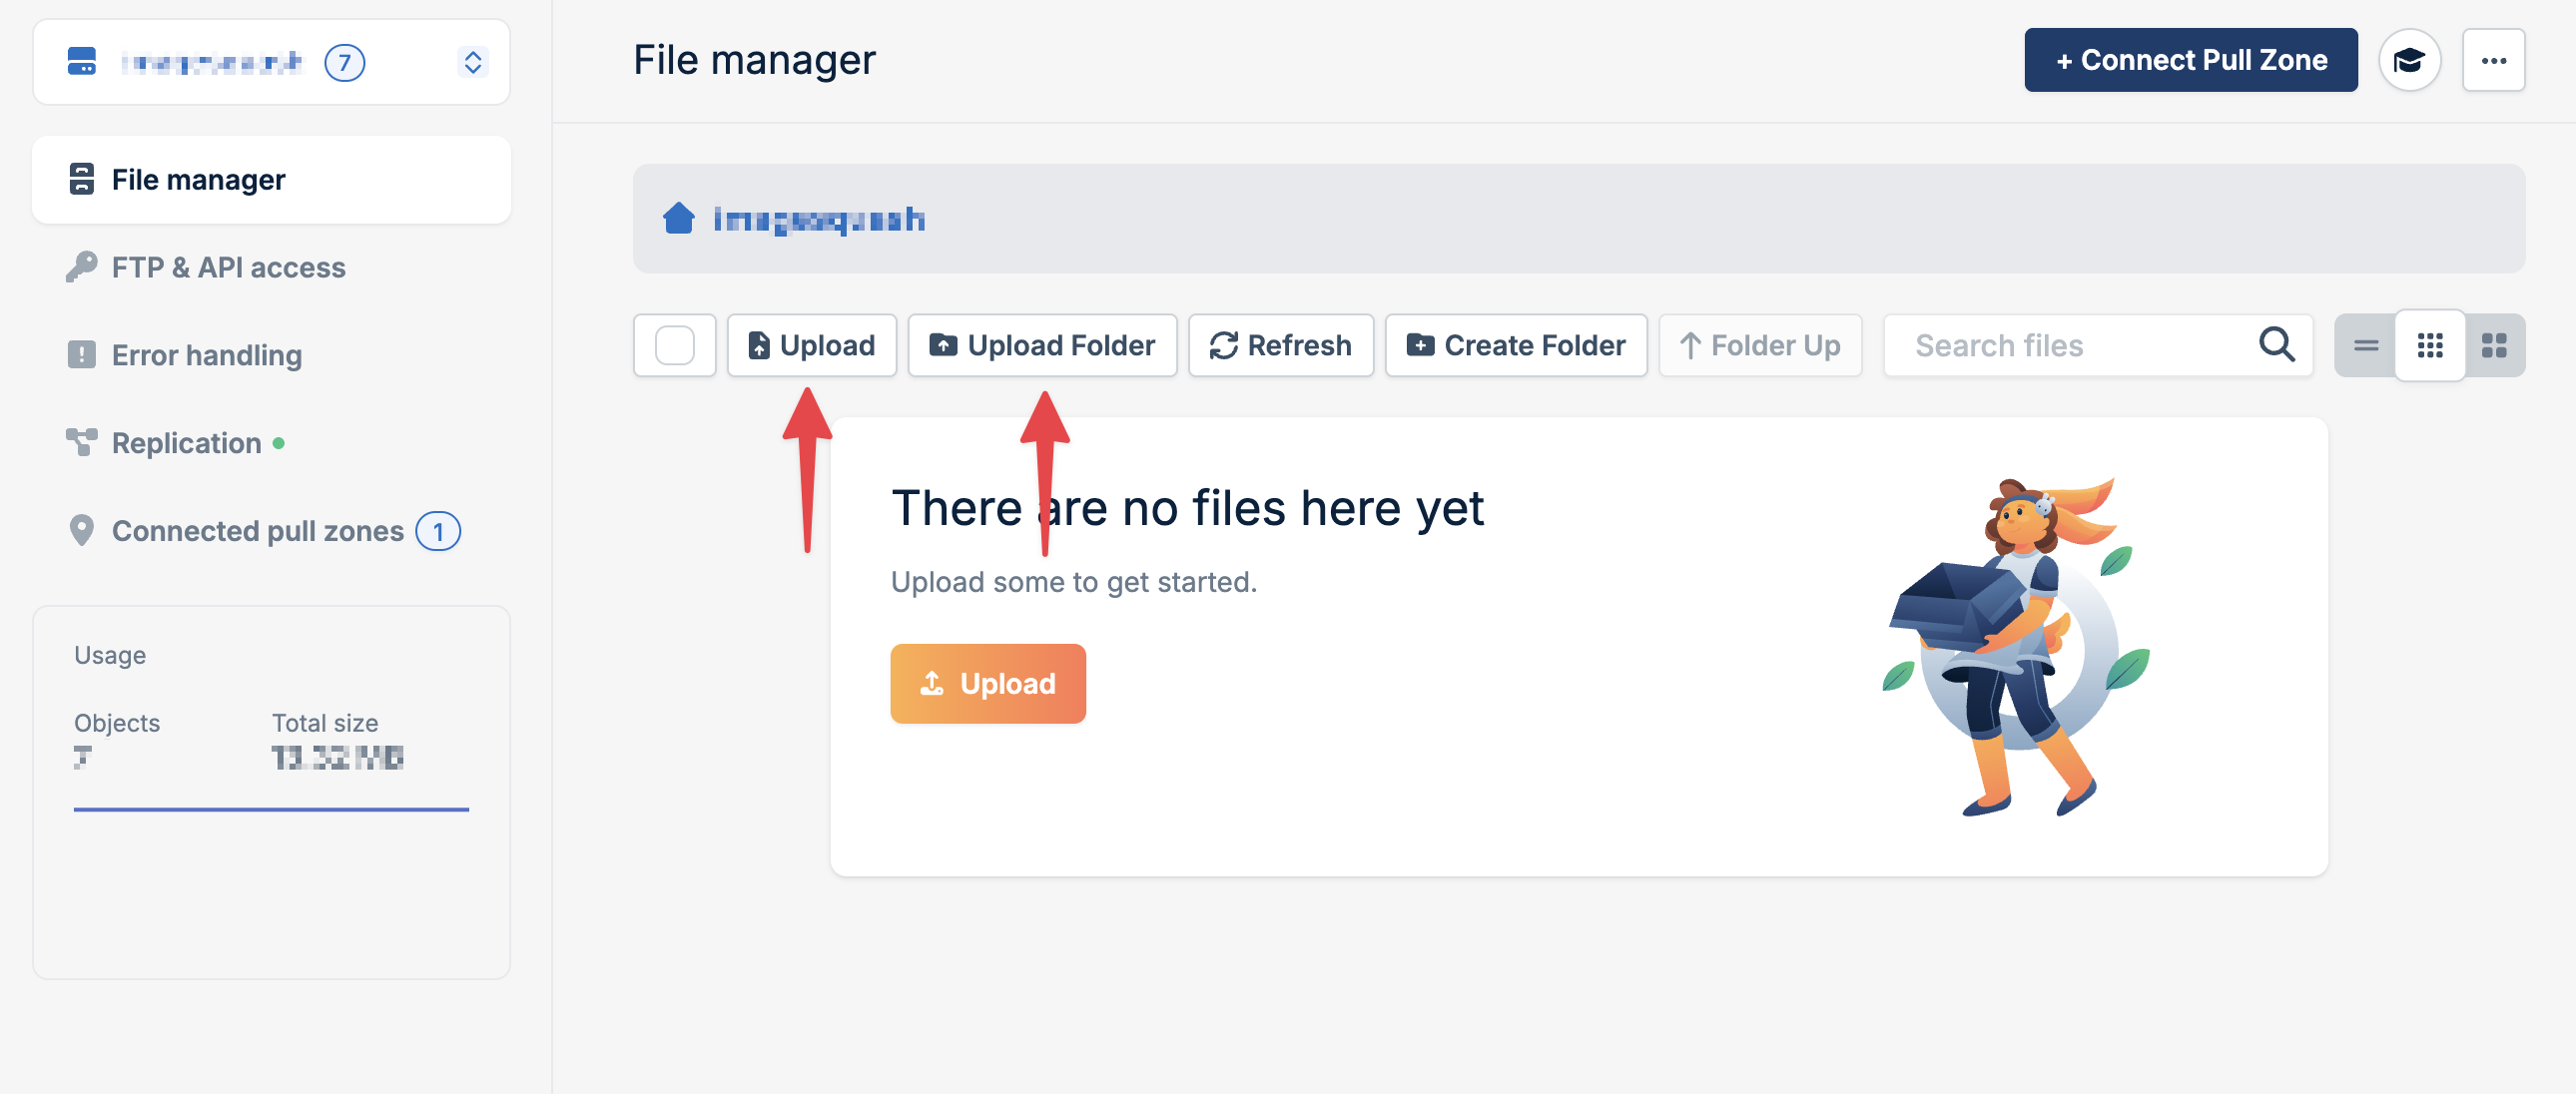Click the Upload Folder toolbar item
Viewport: 2576px width, 1094px height.
coord(1042,345)
